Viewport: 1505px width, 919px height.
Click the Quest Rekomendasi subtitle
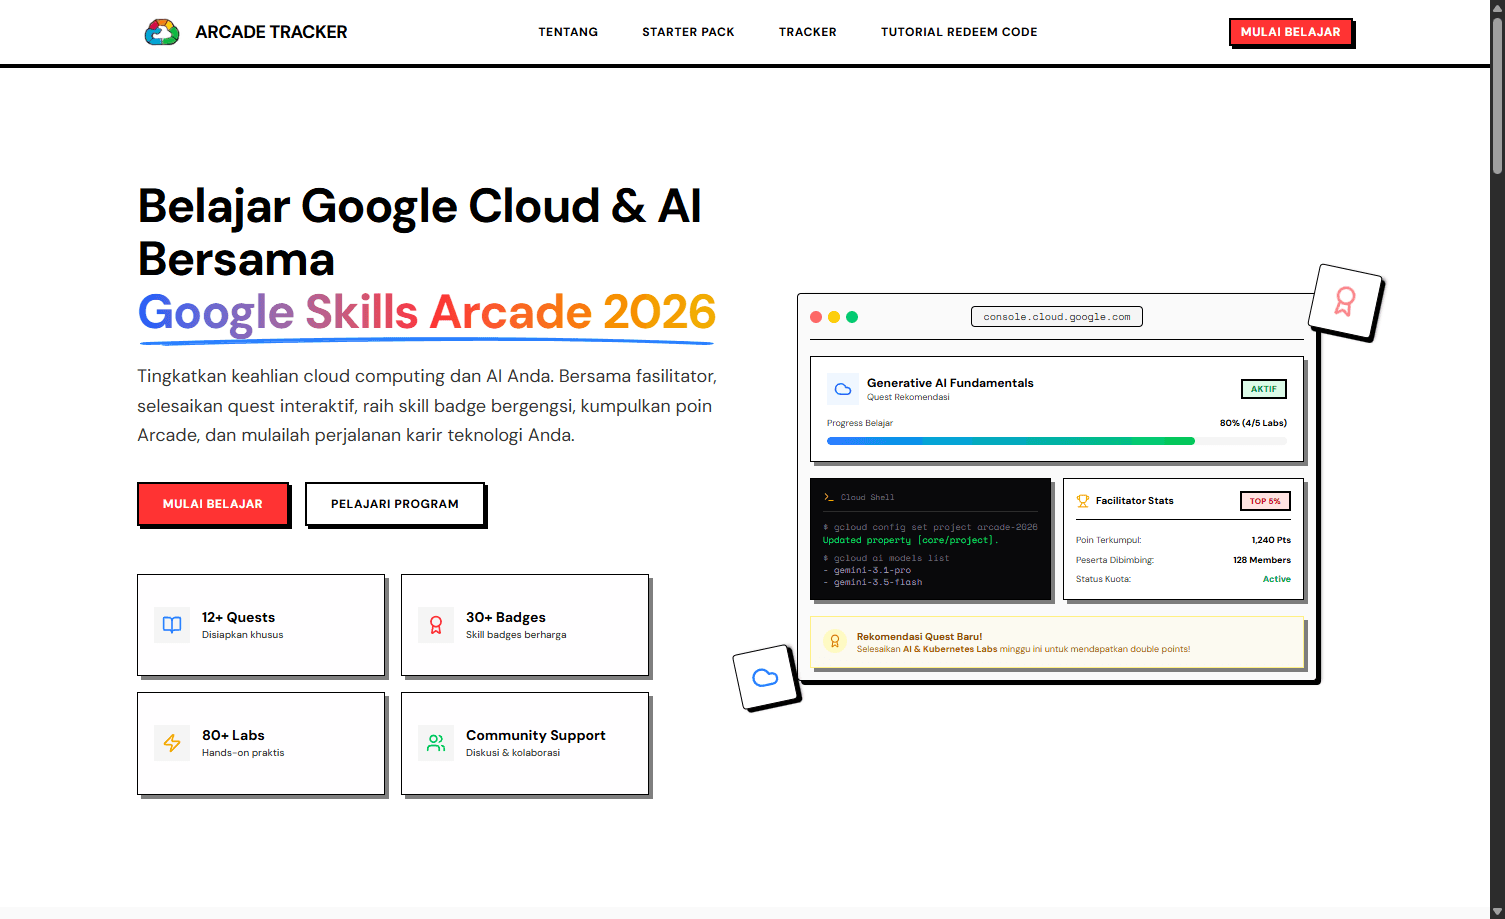908,397
